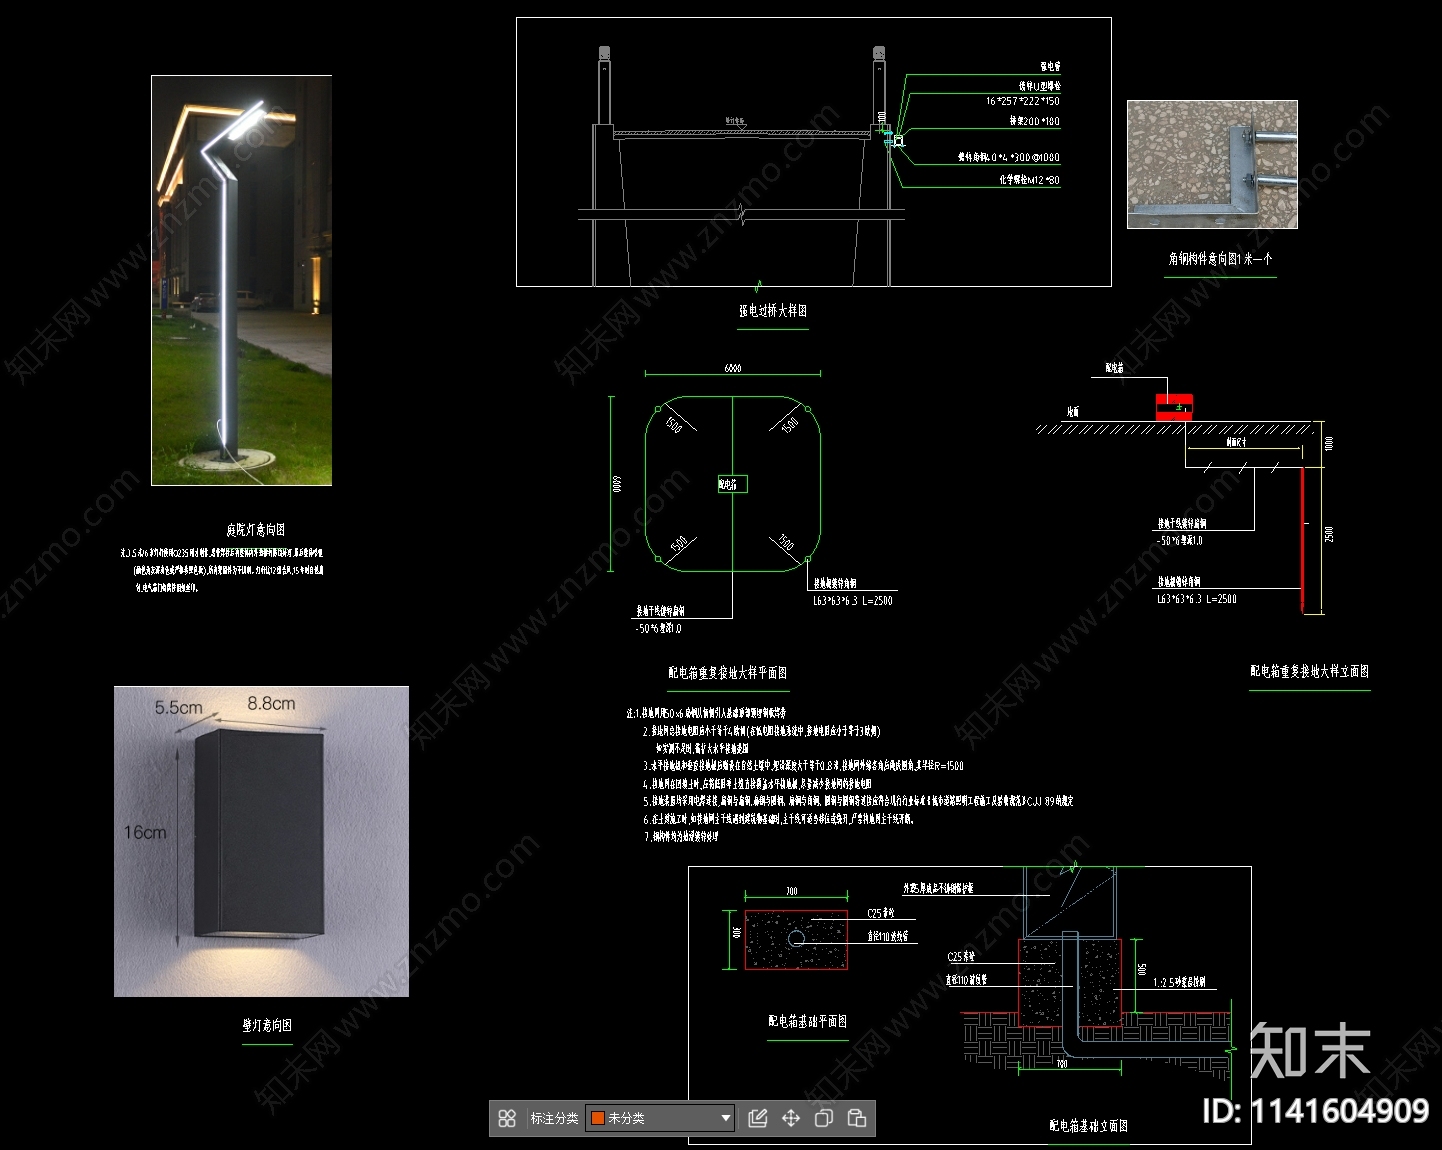Click the 6000 dimension above grounding plan
This screenshot has width=1442, height=1150.
(732, 368)
